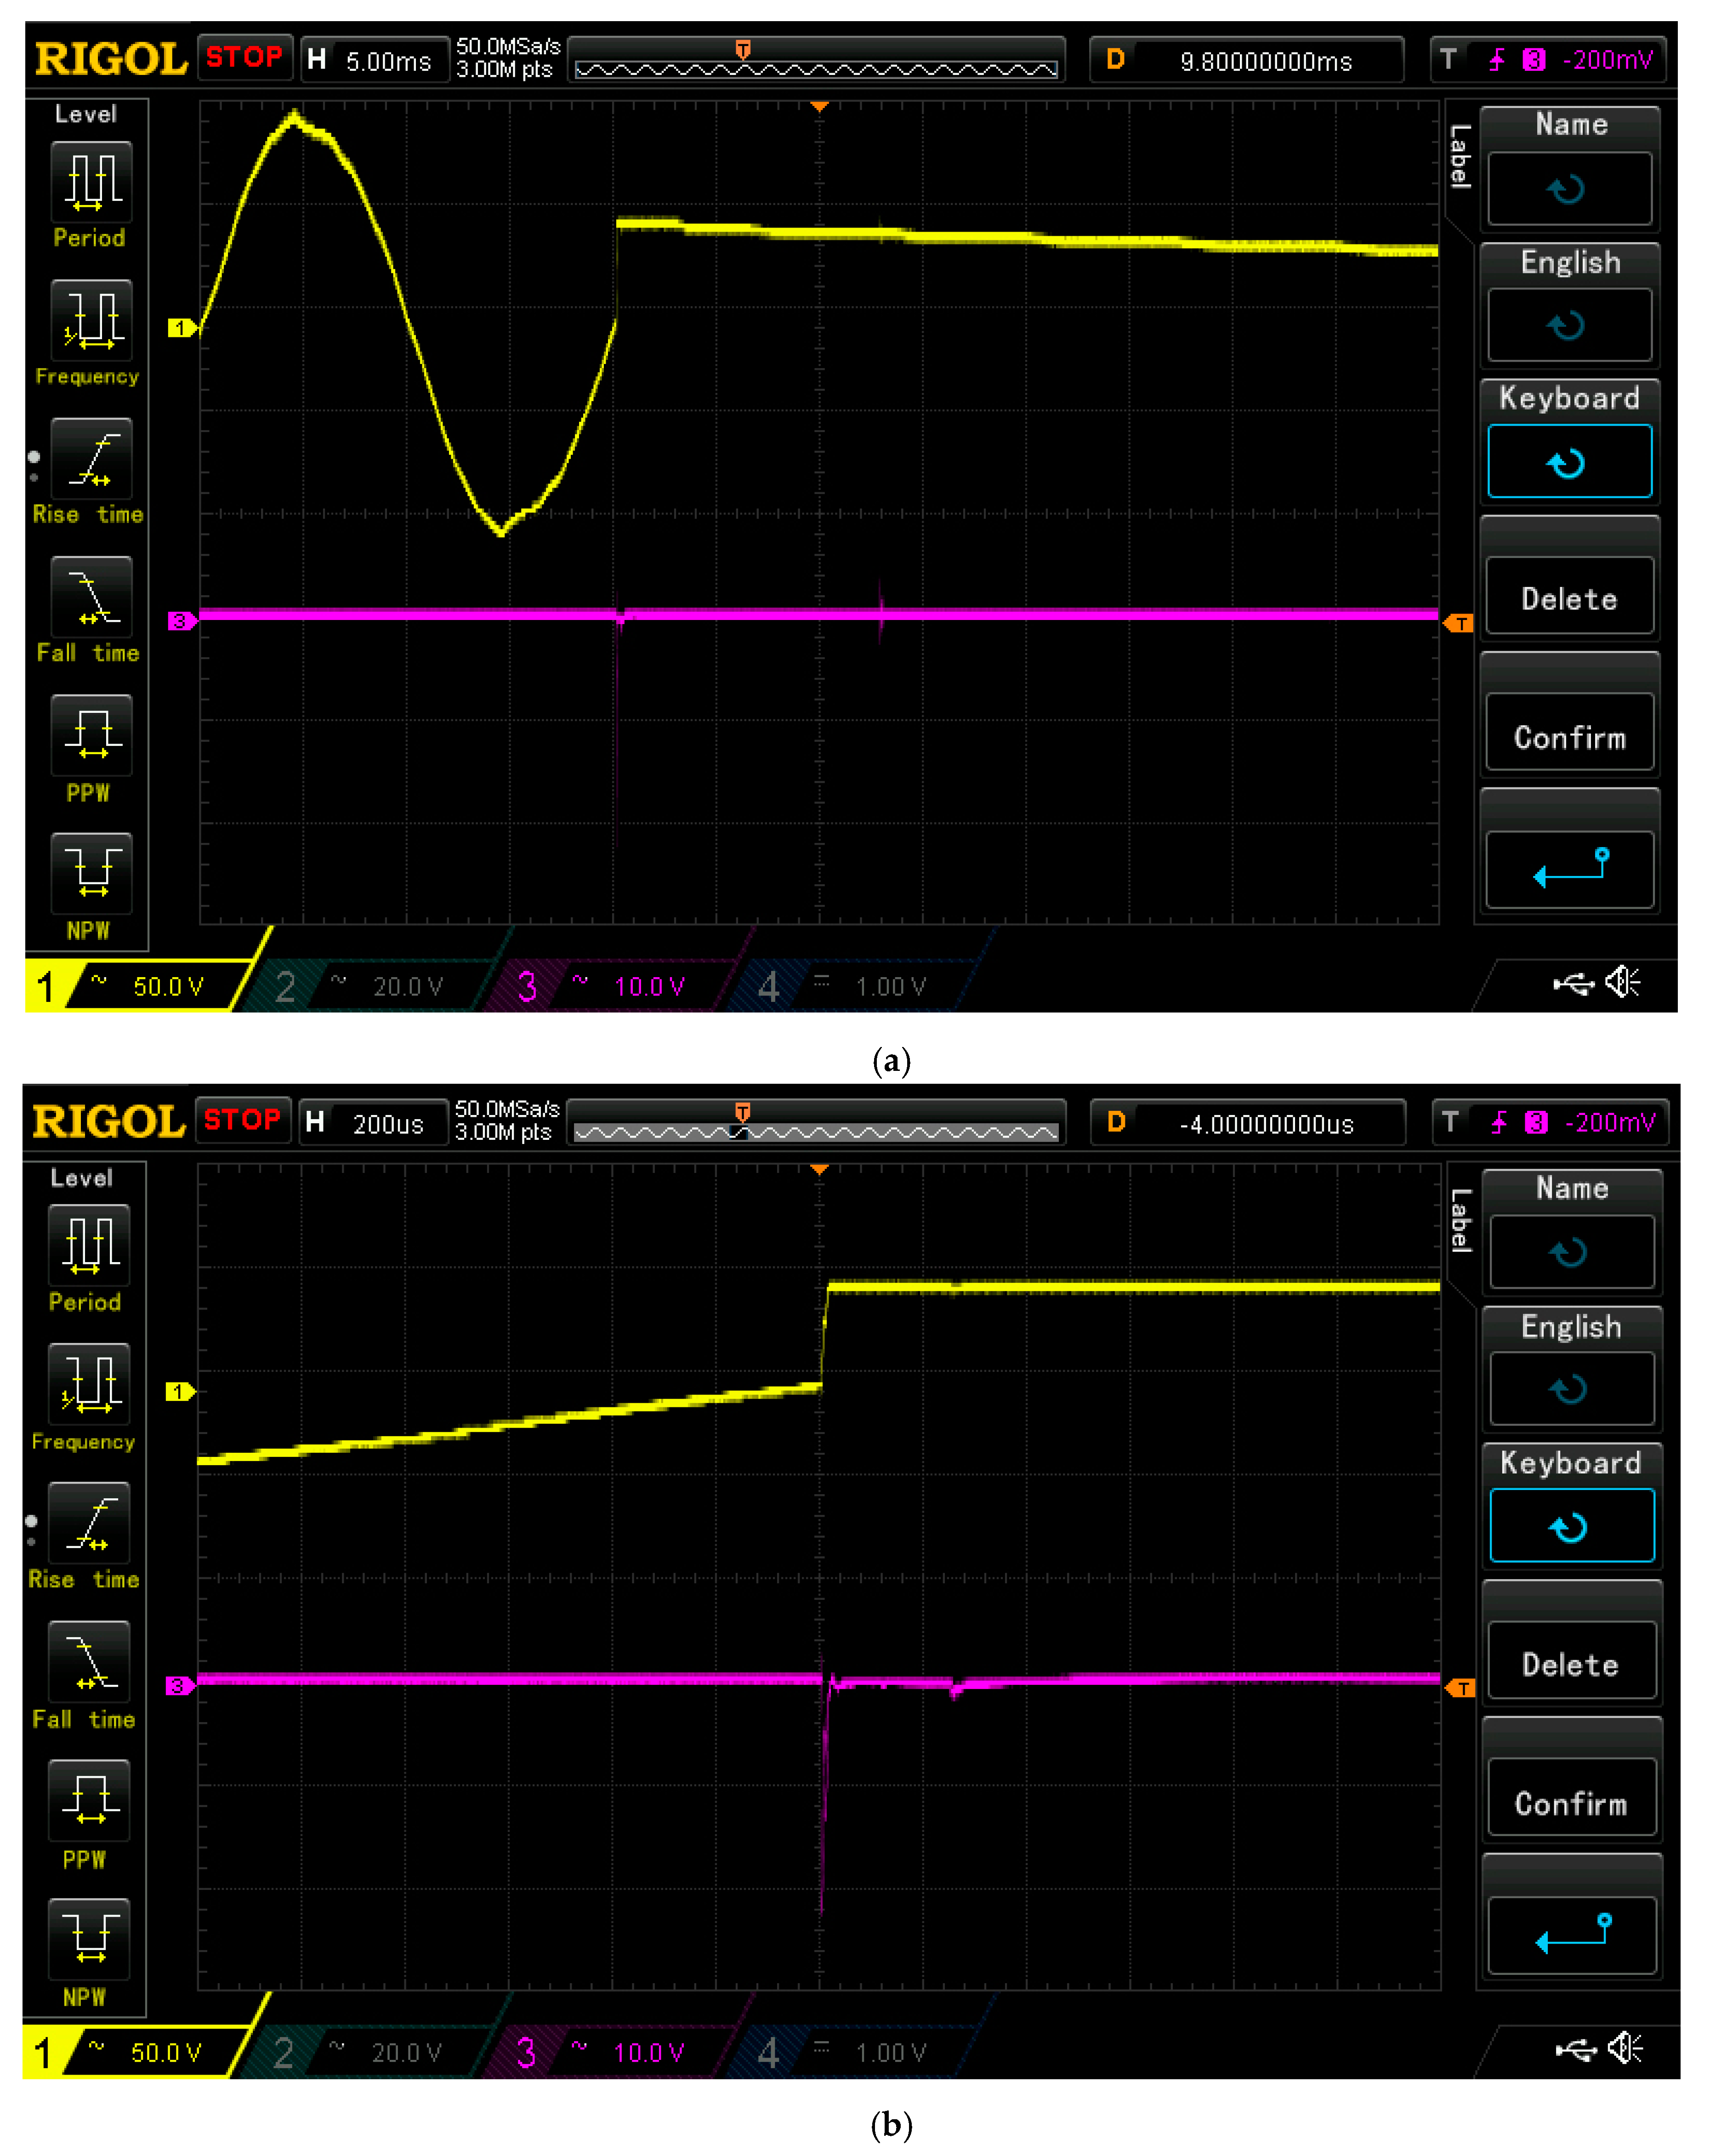Viewport: 1710px width, 2156px height.
Task: Select Period measurement icon in 5.00ms capture
Action: [91, 182]
